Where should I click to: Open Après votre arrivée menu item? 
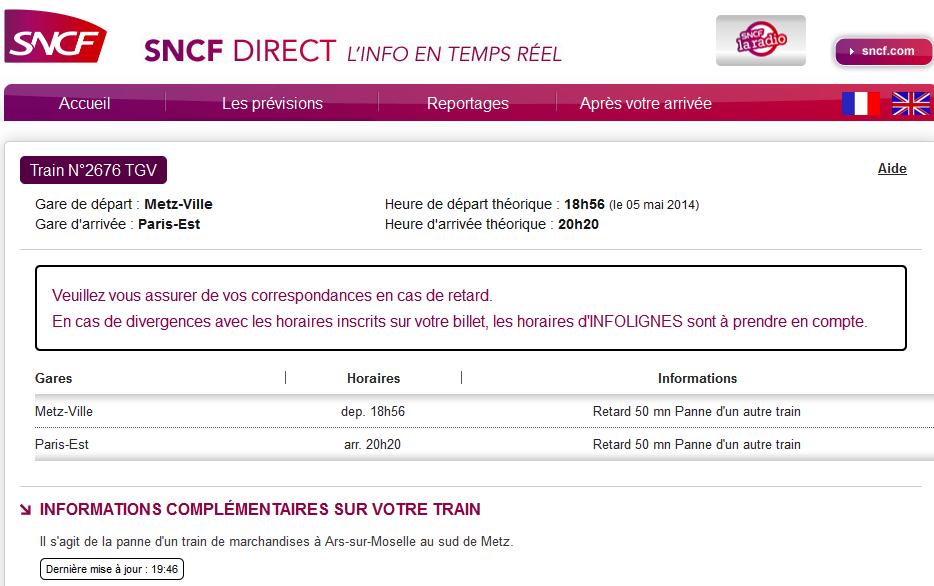[x=646, y=103]
